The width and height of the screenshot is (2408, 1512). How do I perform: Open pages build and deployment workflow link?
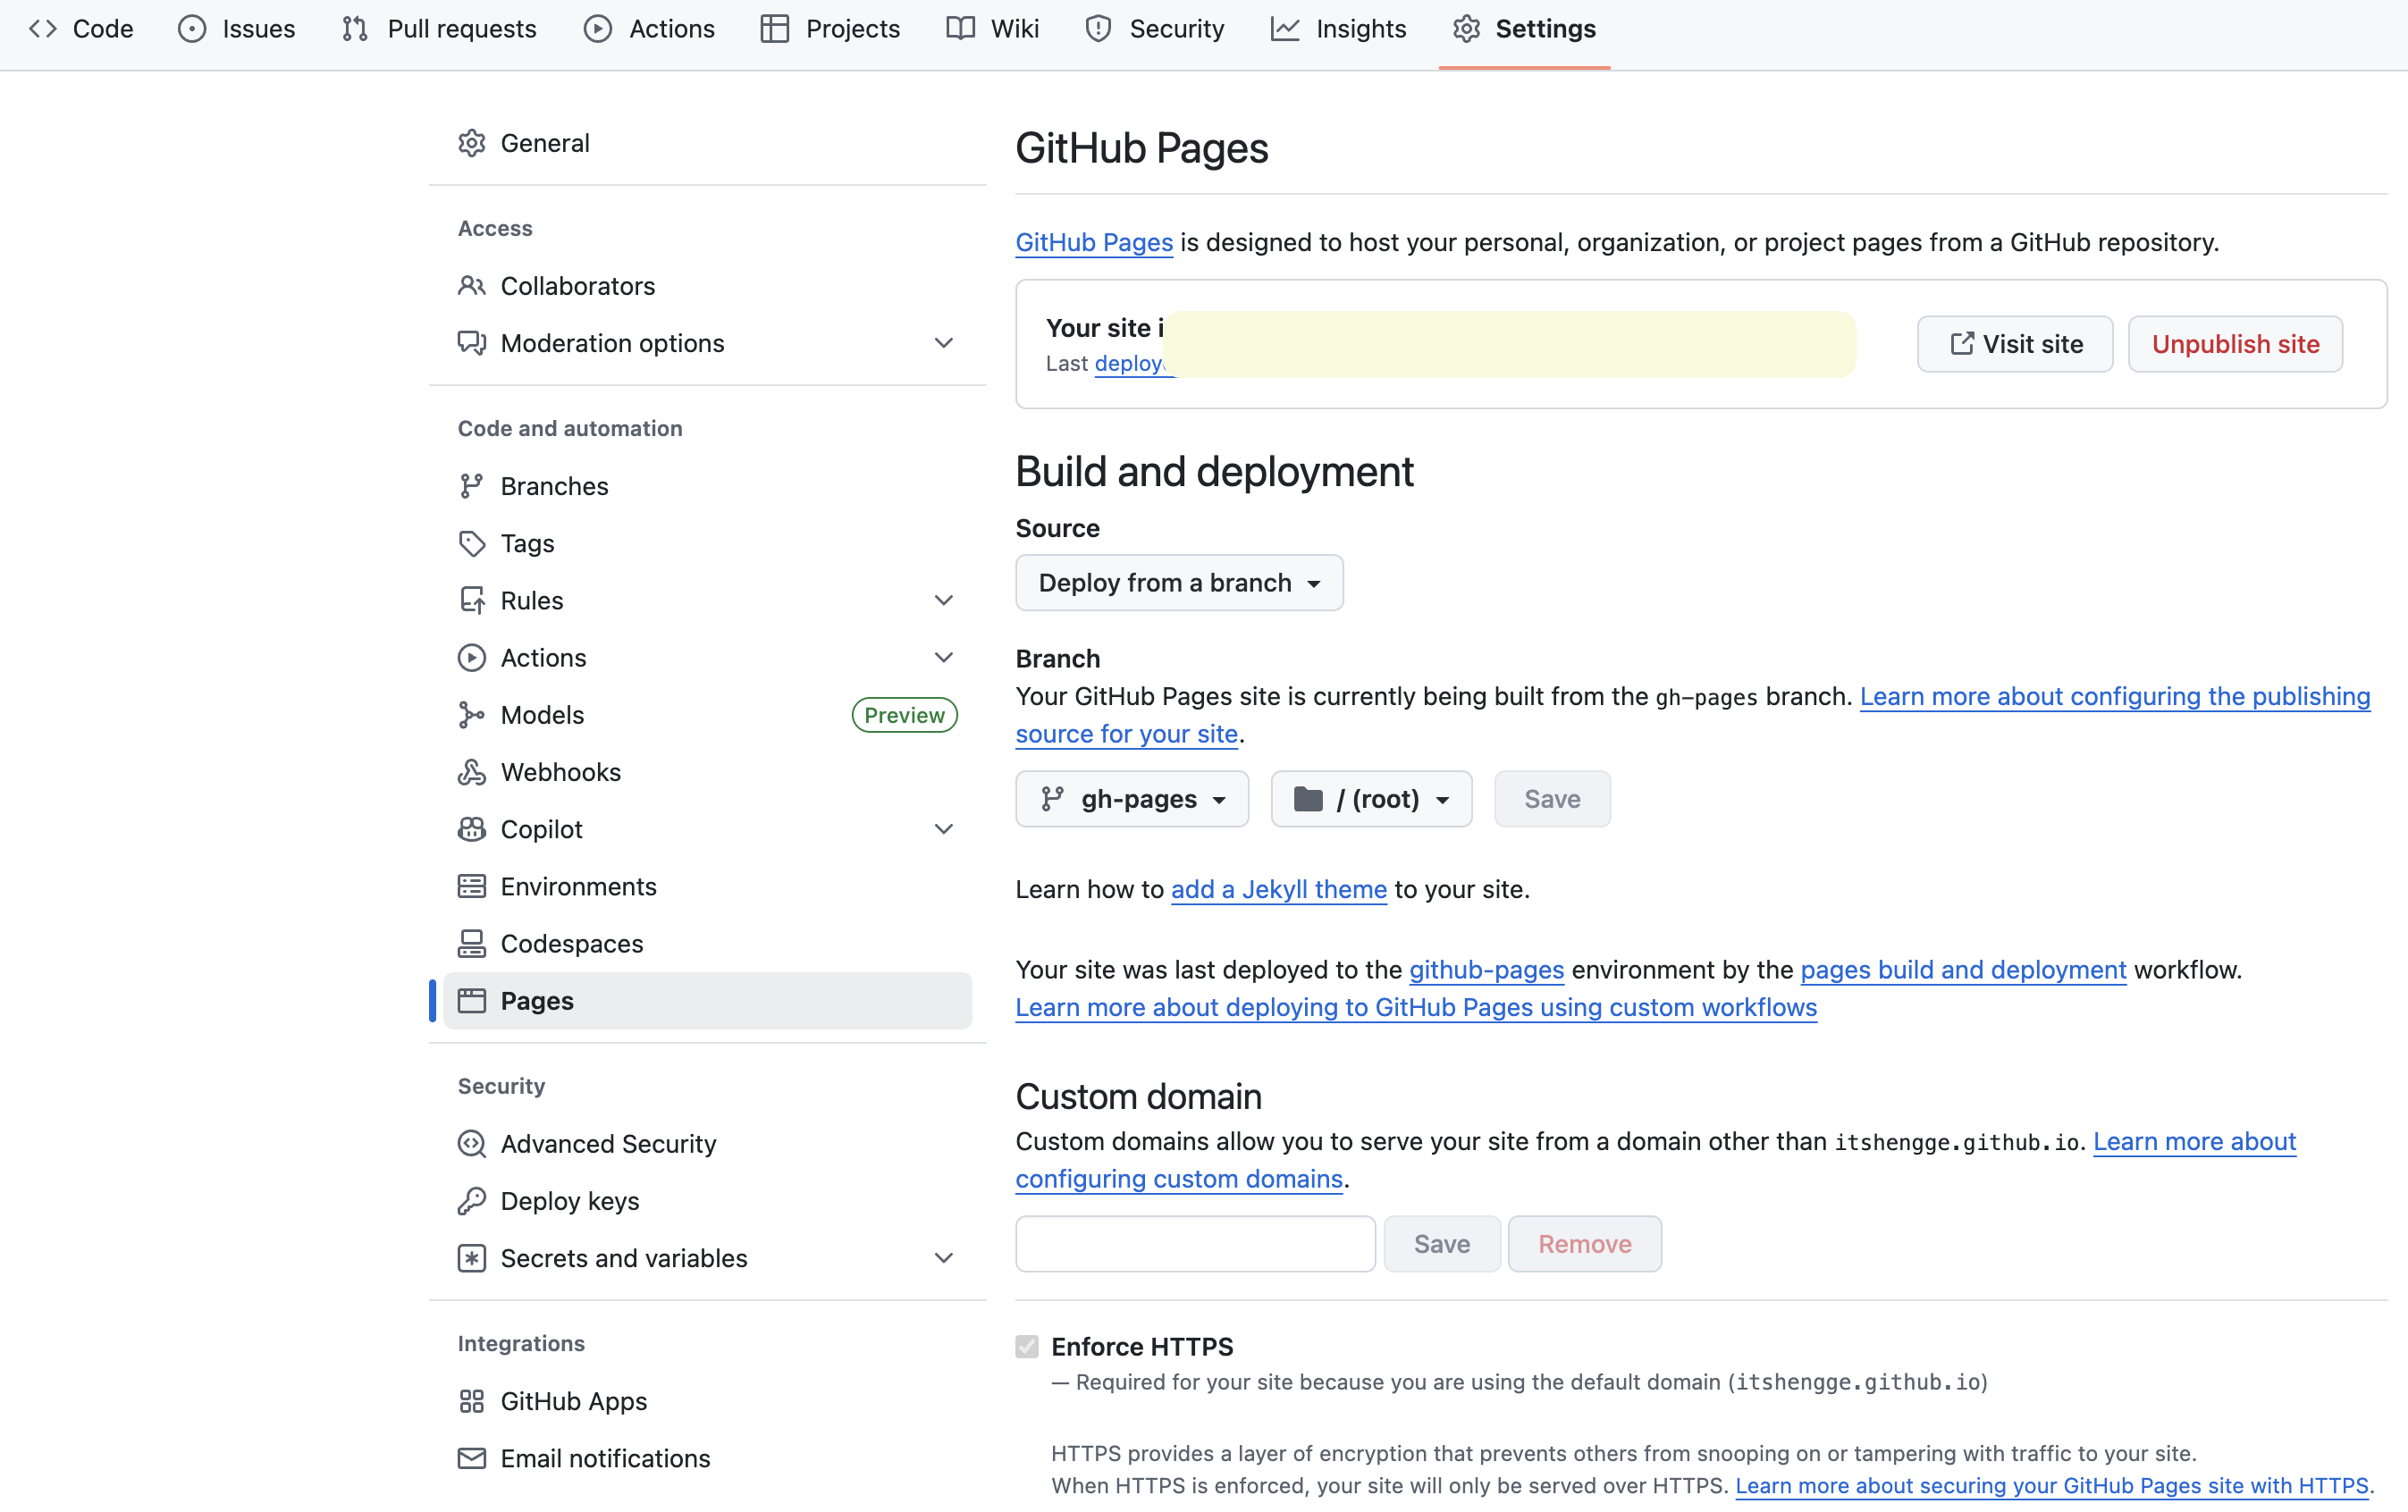click(x=1963, y=970)
